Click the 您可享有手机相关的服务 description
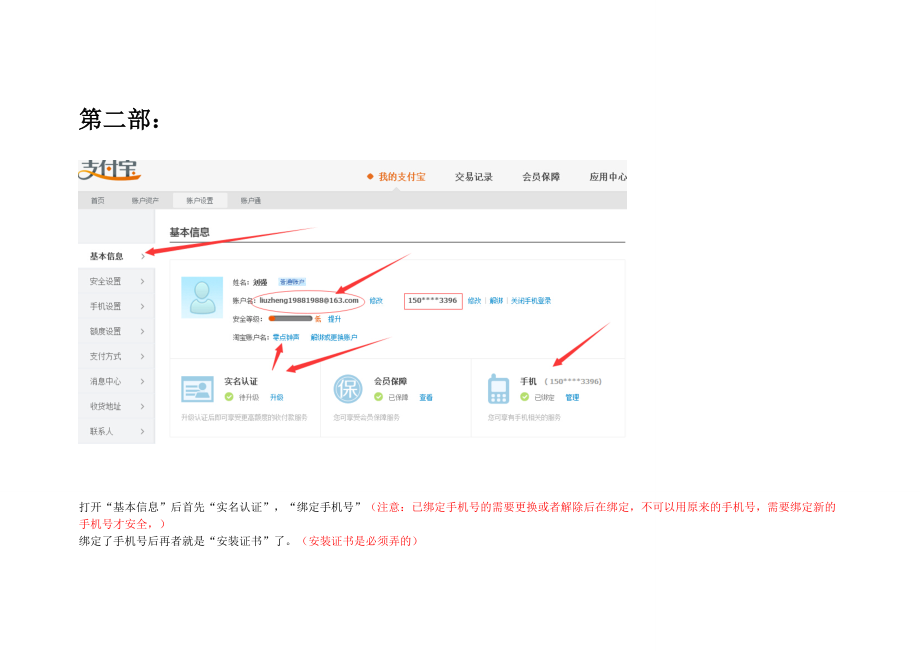The image size is (920, 651). (x=524, y=418)
